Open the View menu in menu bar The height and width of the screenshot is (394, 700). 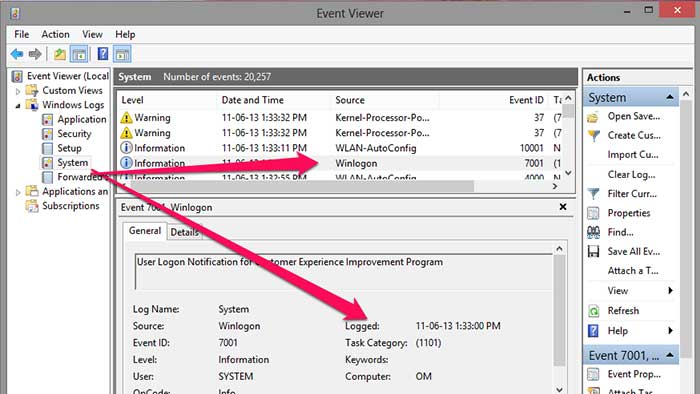(x=92, y=34)
